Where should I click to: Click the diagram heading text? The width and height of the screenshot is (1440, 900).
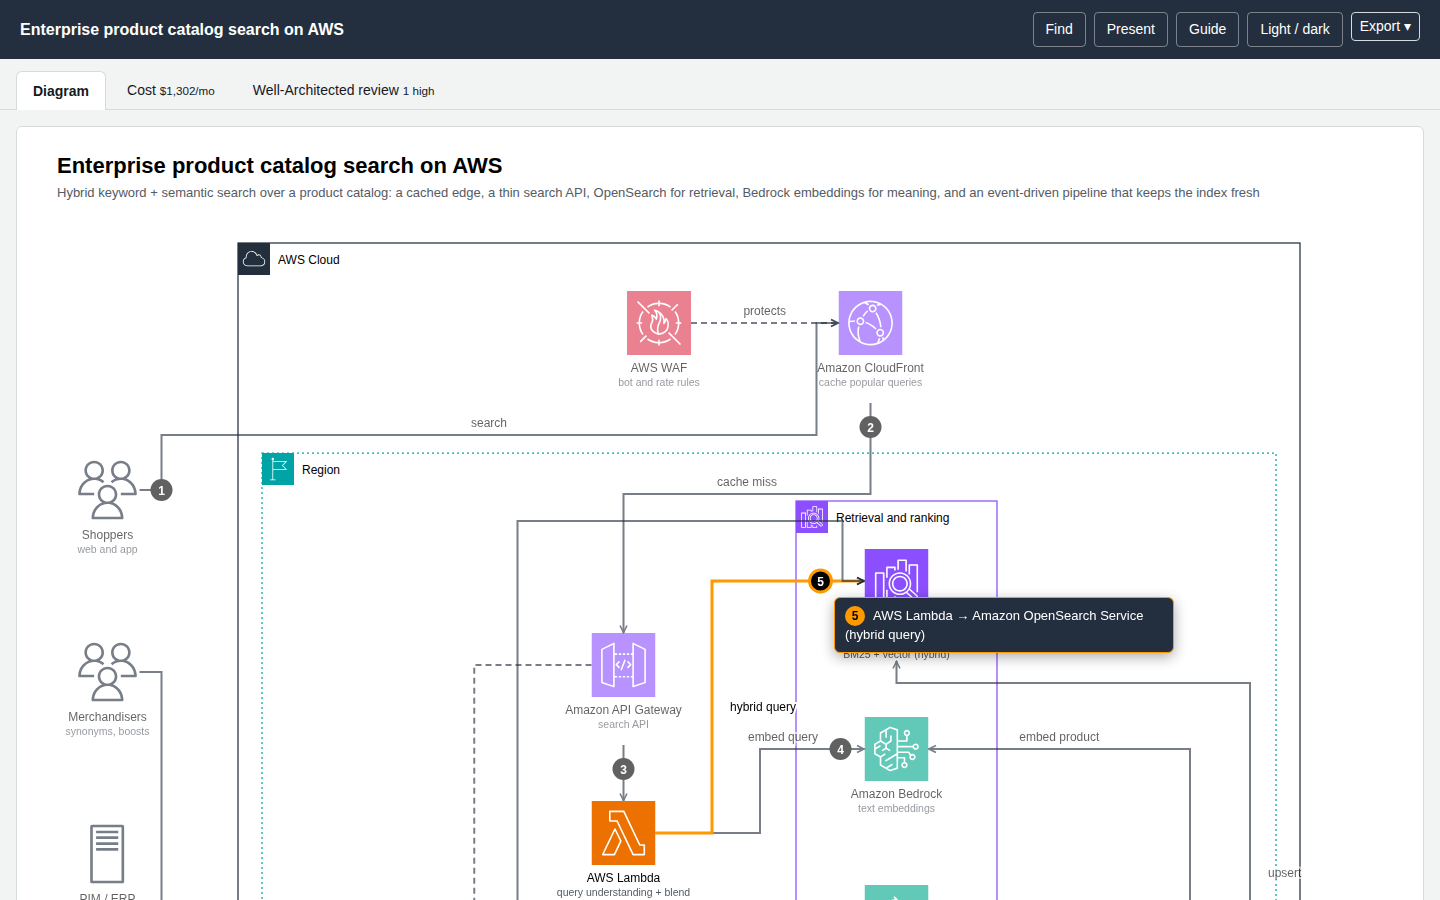(x=280, y=166)
